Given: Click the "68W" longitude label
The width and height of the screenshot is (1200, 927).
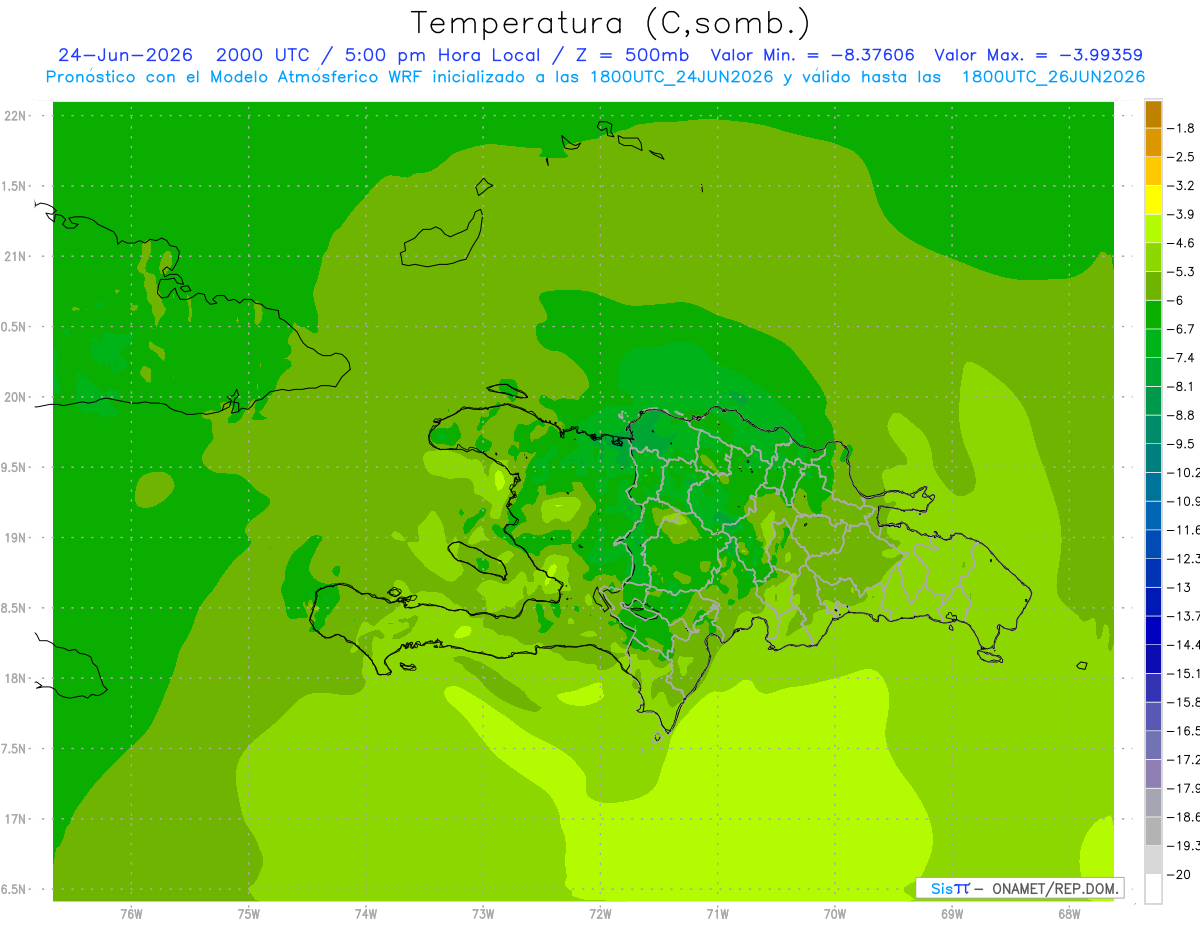Looking at the screenshot, I should [1069, 914].
